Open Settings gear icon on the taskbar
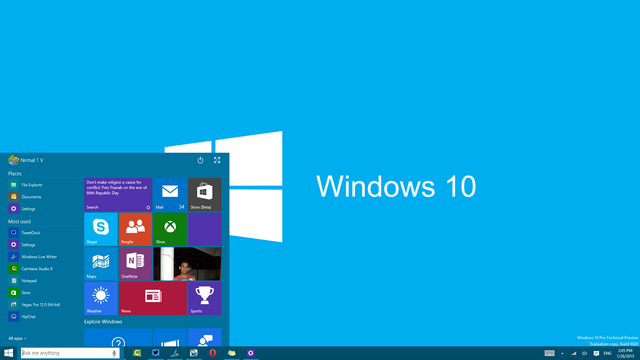This screenshot has height=360, width=640. (x=251, y=353)
